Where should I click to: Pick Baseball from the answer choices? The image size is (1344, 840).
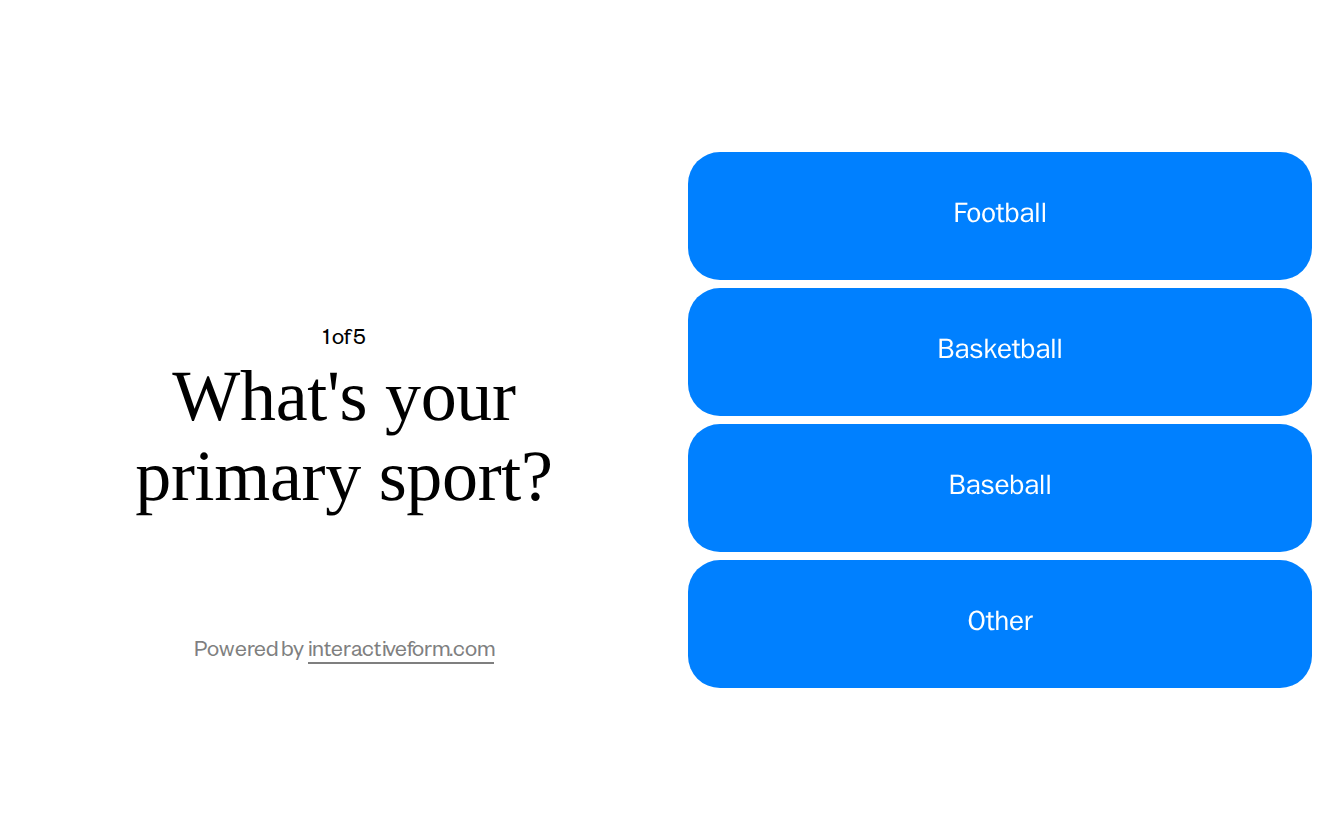(x=1000, y=486)
